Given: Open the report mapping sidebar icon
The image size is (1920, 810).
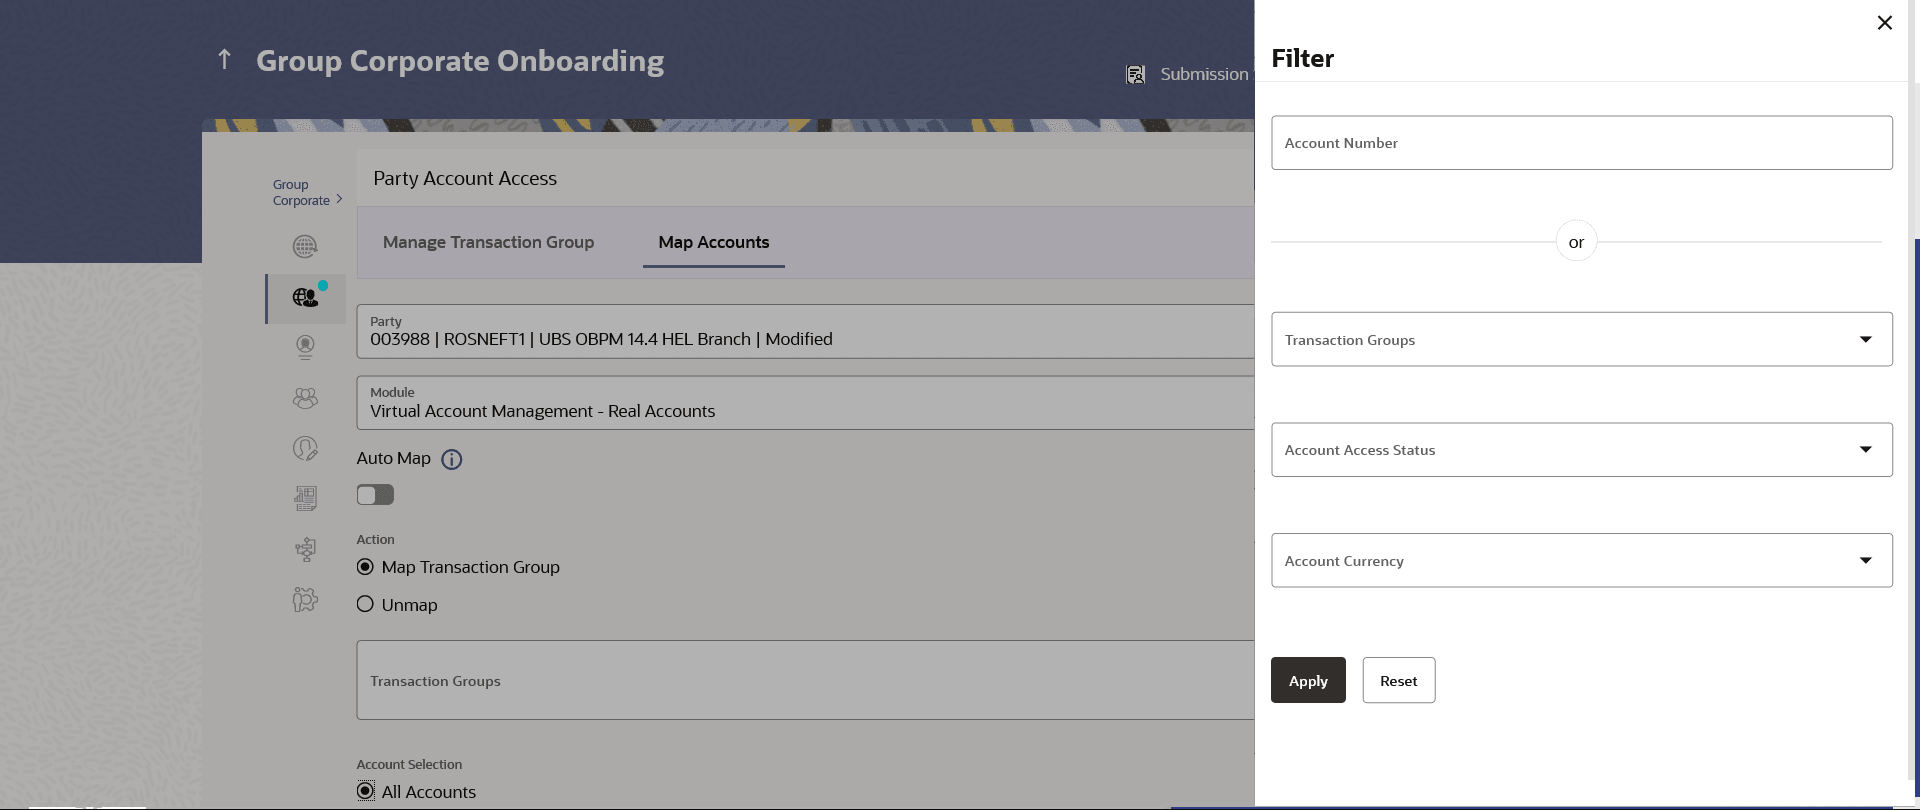Looking at the screenshot, I should point(305,498).
